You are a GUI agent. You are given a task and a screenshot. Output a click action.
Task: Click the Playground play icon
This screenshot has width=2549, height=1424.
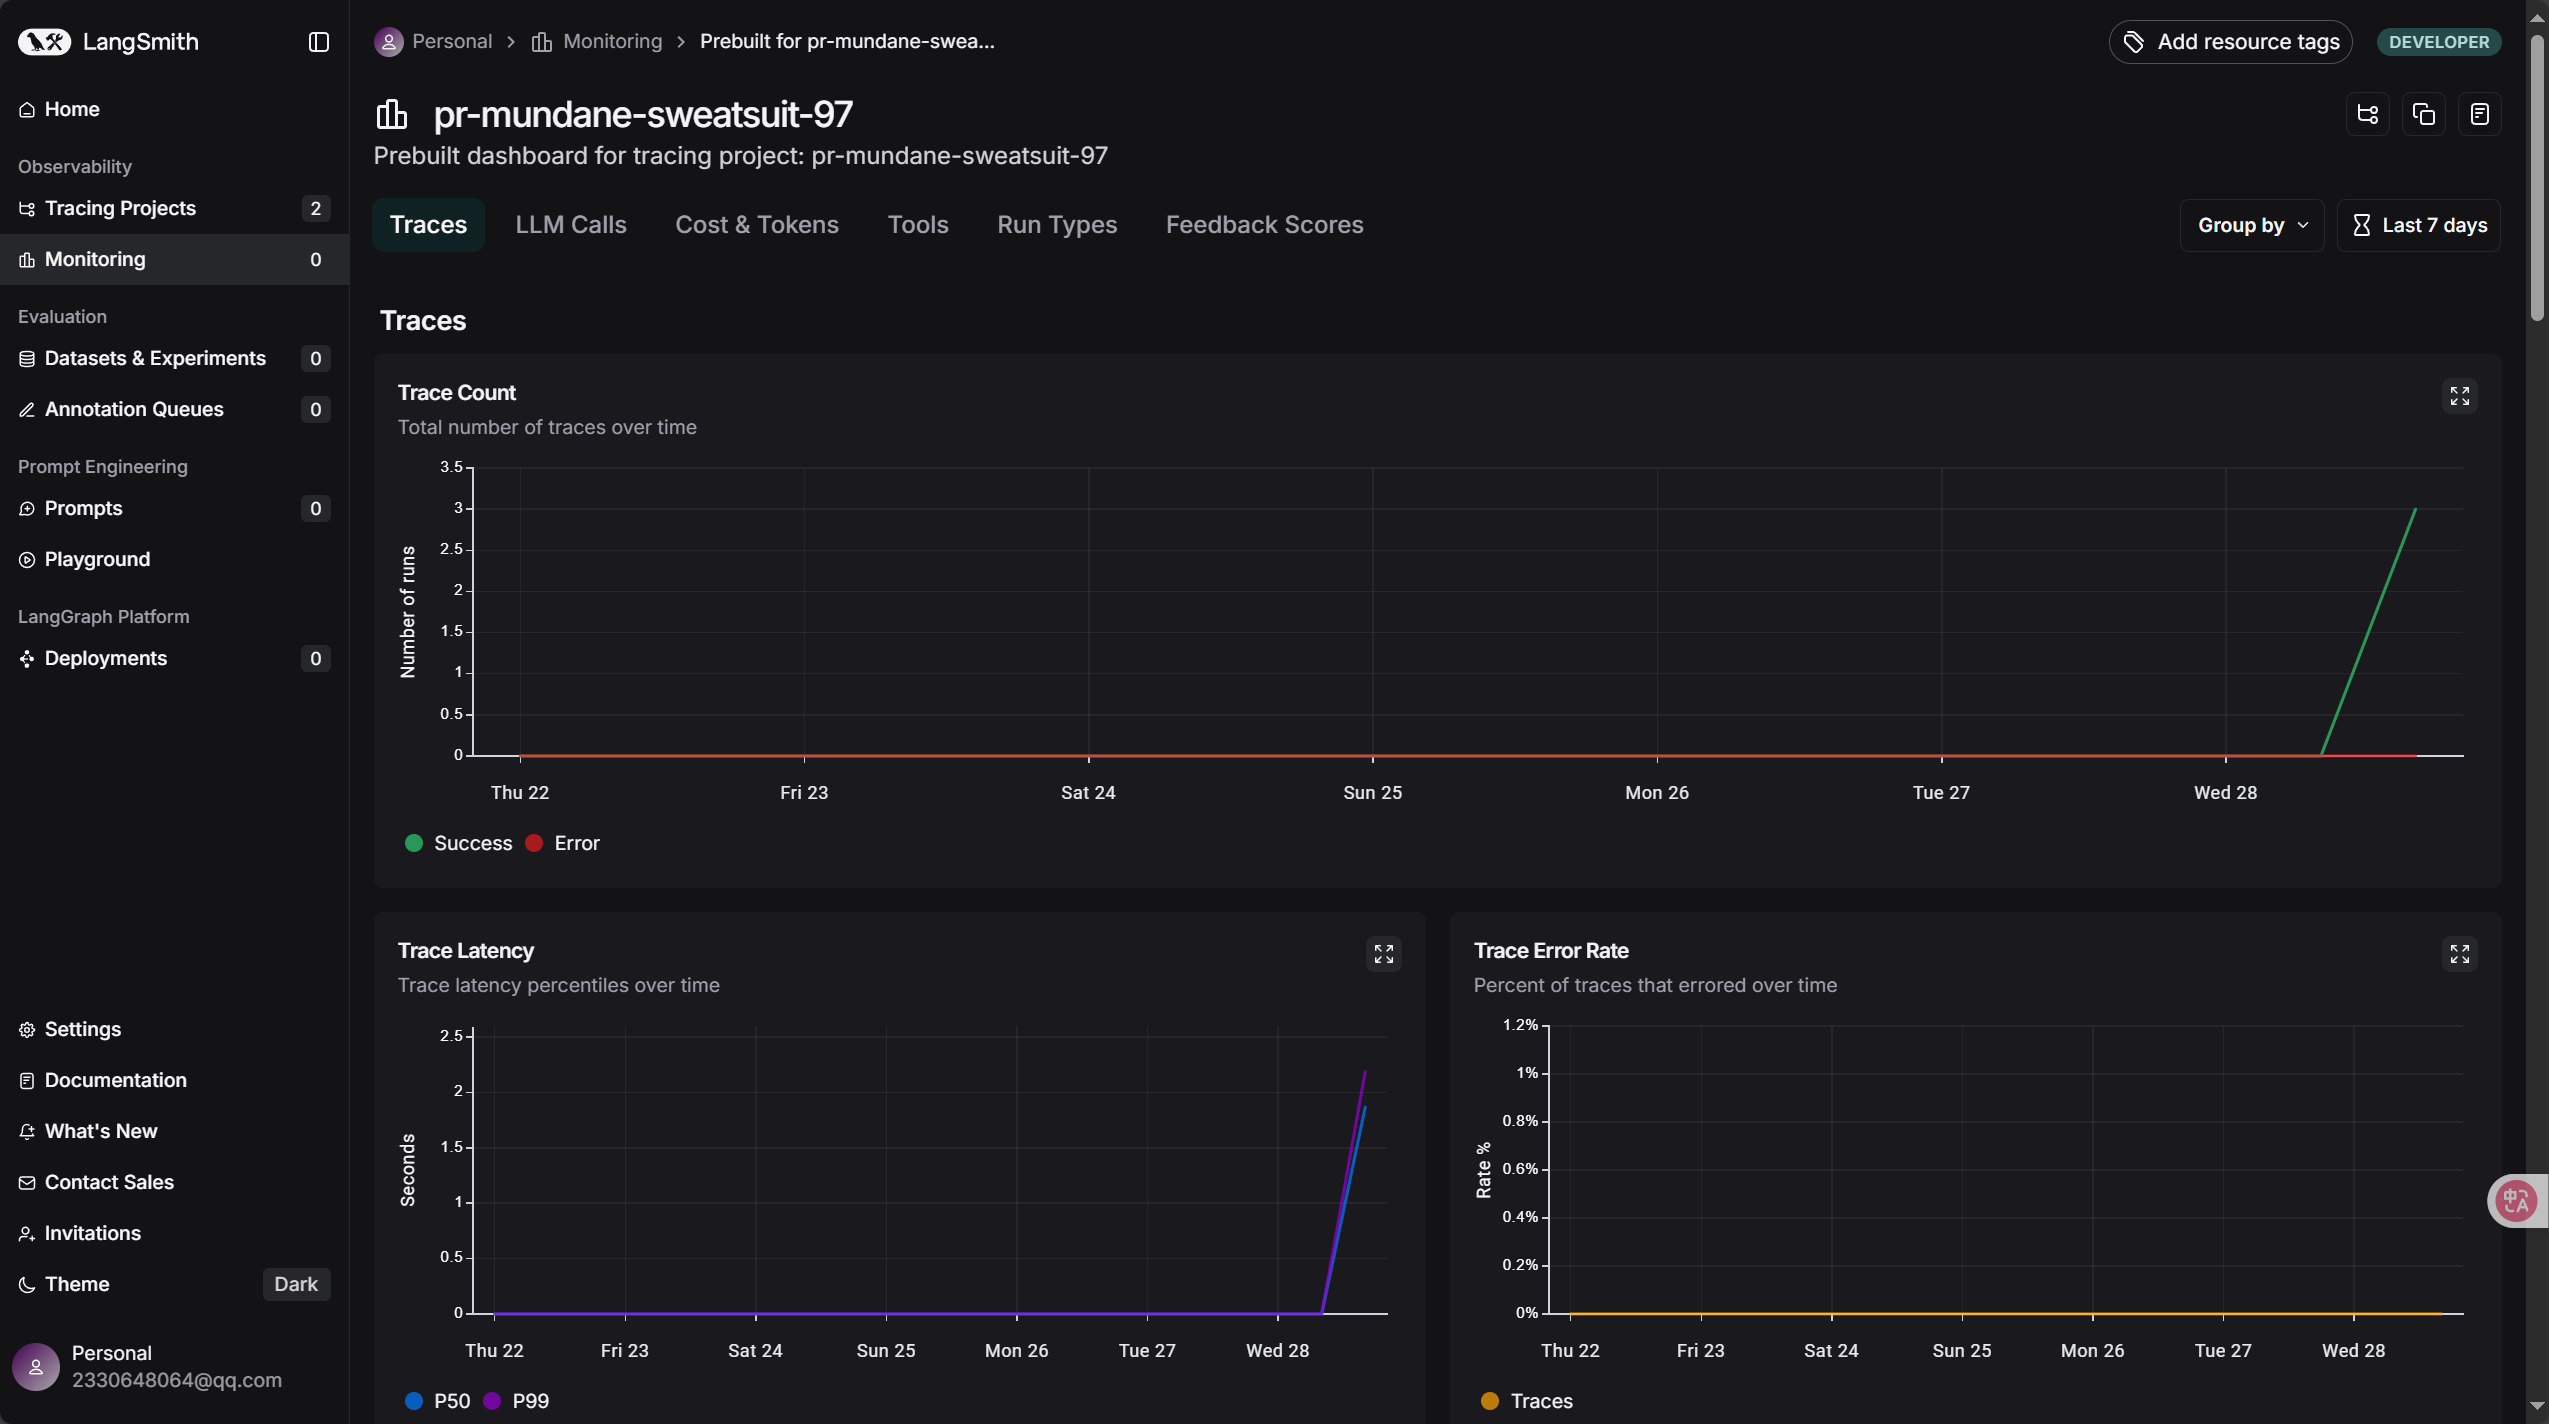click(x=27, y=559)
